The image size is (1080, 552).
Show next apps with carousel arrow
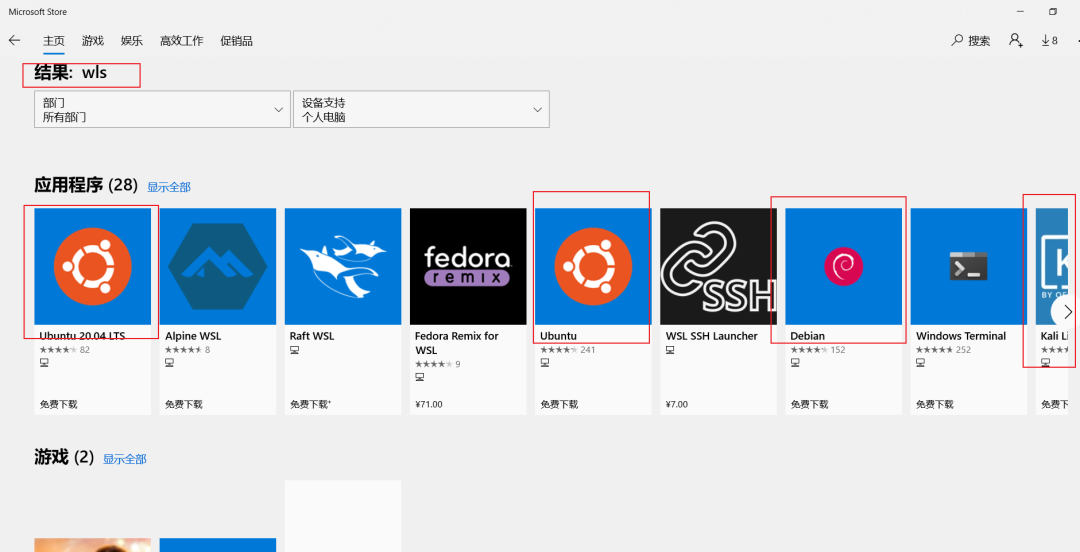pyautogui.click(x=1066, y=311)
